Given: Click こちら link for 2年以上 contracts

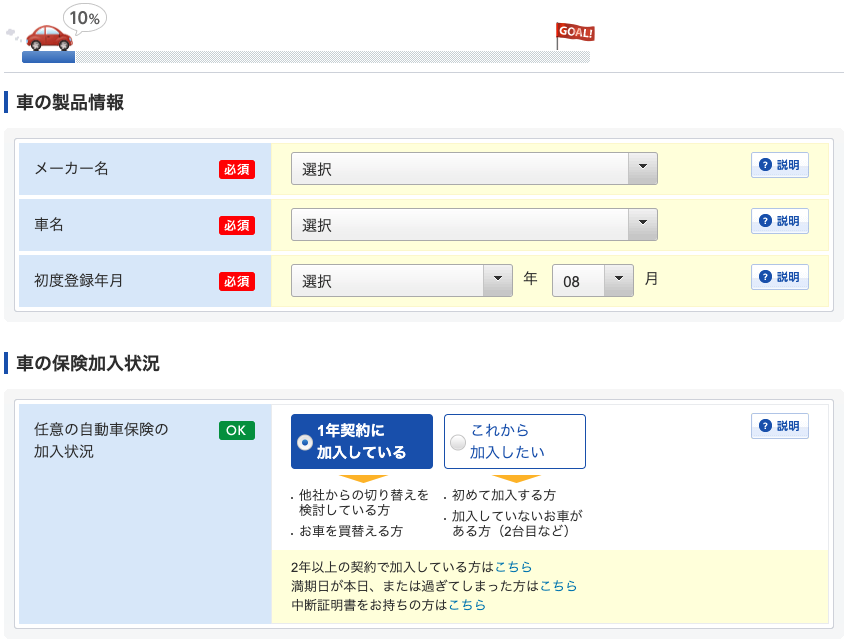Looking at the screenshot, I should (513, 567).
